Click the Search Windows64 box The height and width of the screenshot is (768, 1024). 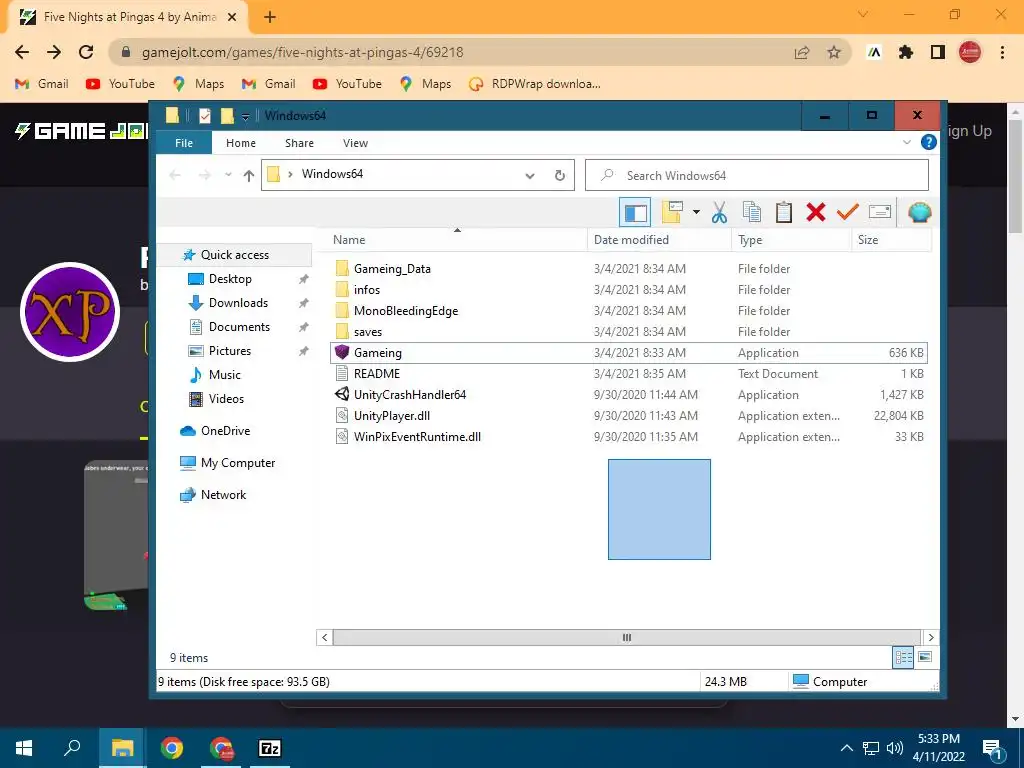click(757, 175)
